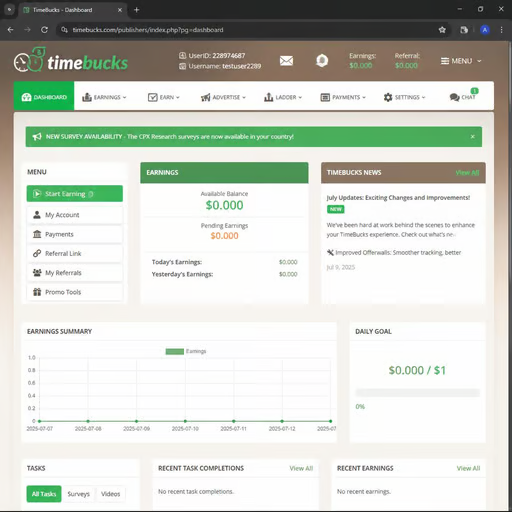Open the tab search button
512x512 pixels.
point(9,10)
